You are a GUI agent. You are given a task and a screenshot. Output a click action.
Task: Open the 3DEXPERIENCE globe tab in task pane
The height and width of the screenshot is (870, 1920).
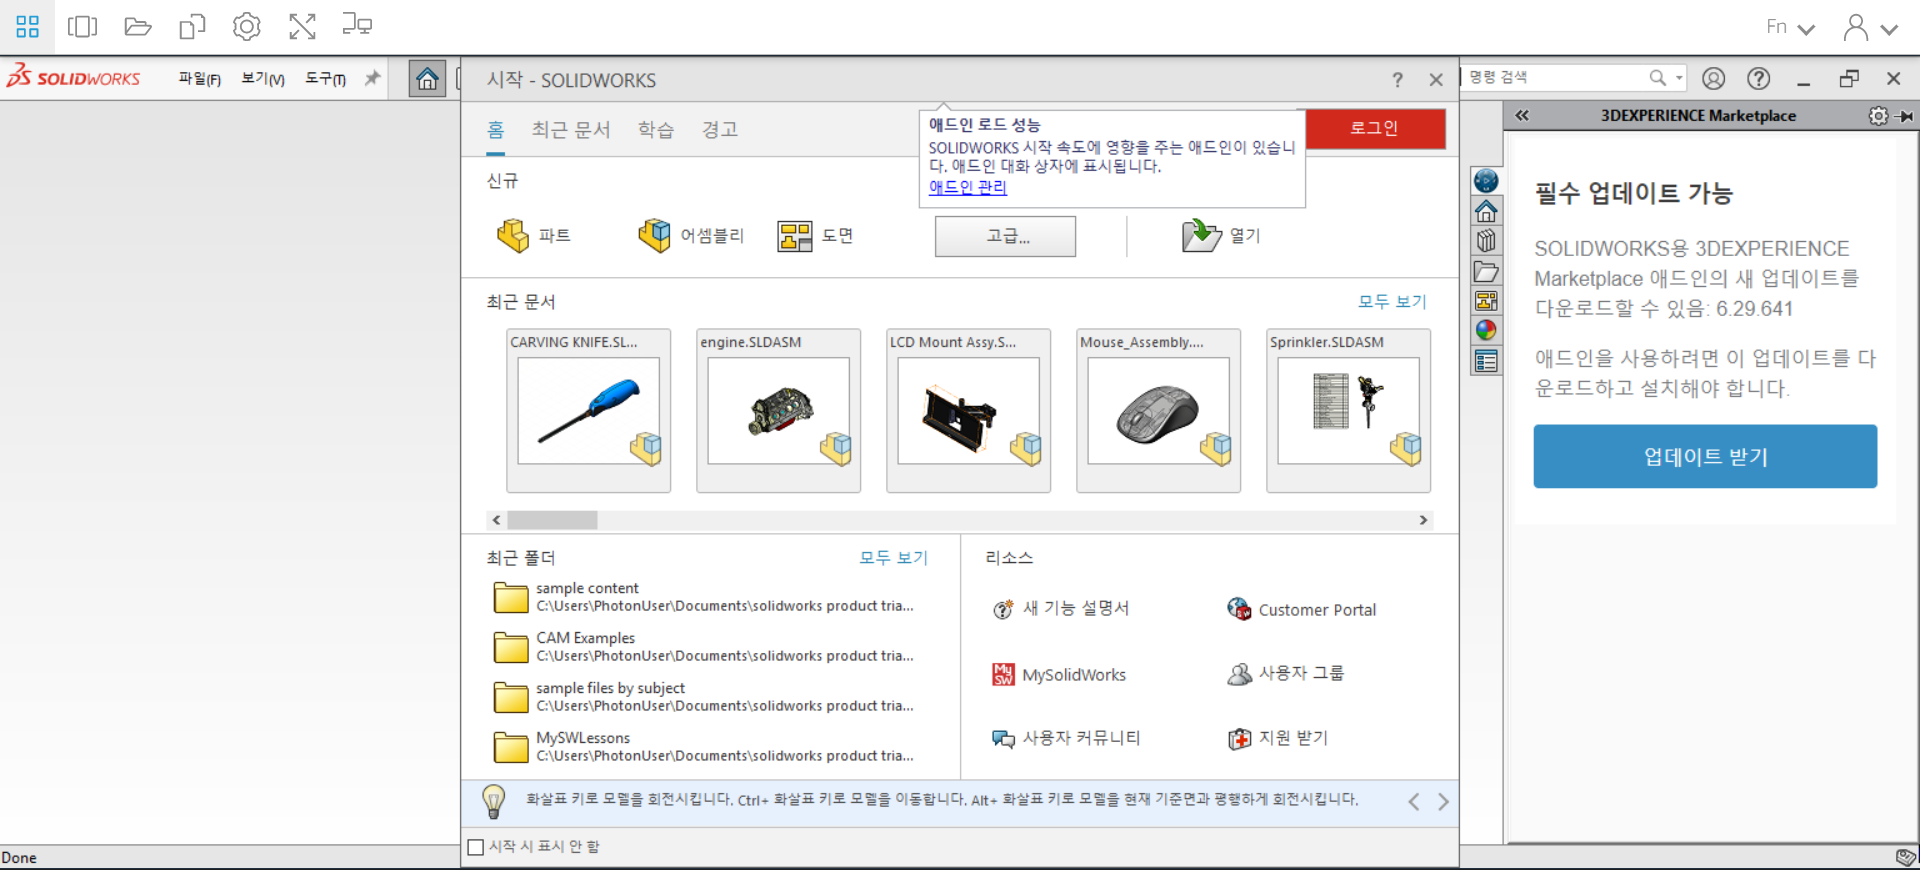coord(1486,181)
